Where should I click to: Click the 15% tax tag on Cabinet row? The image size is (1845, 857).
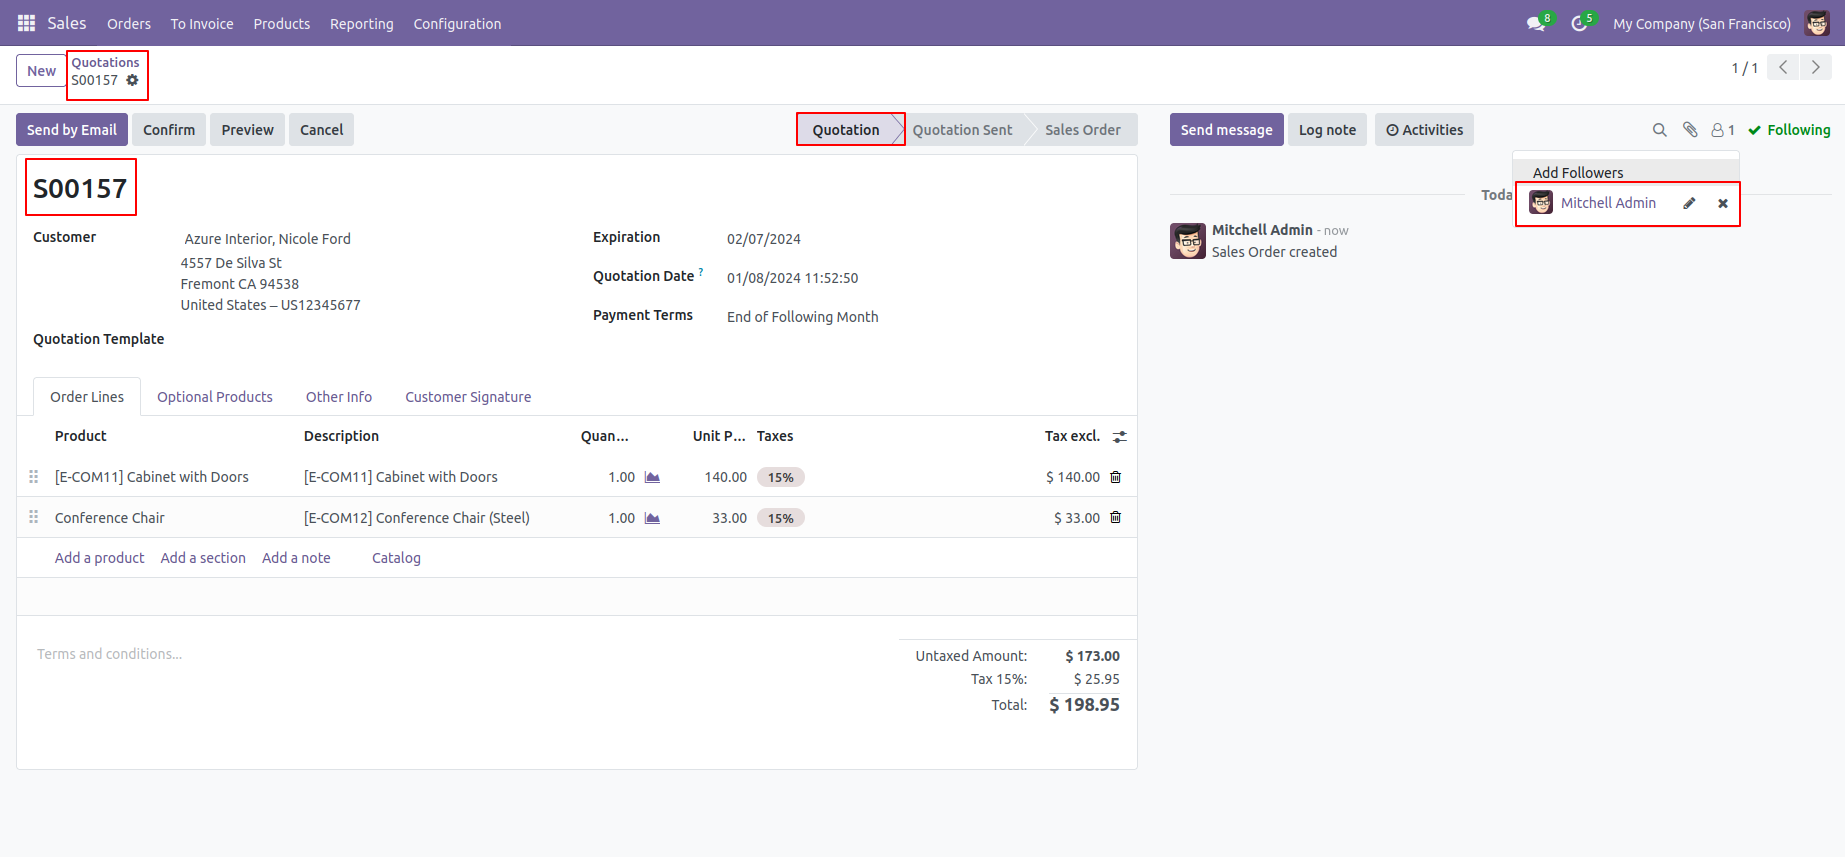click(x=780, y=477)
